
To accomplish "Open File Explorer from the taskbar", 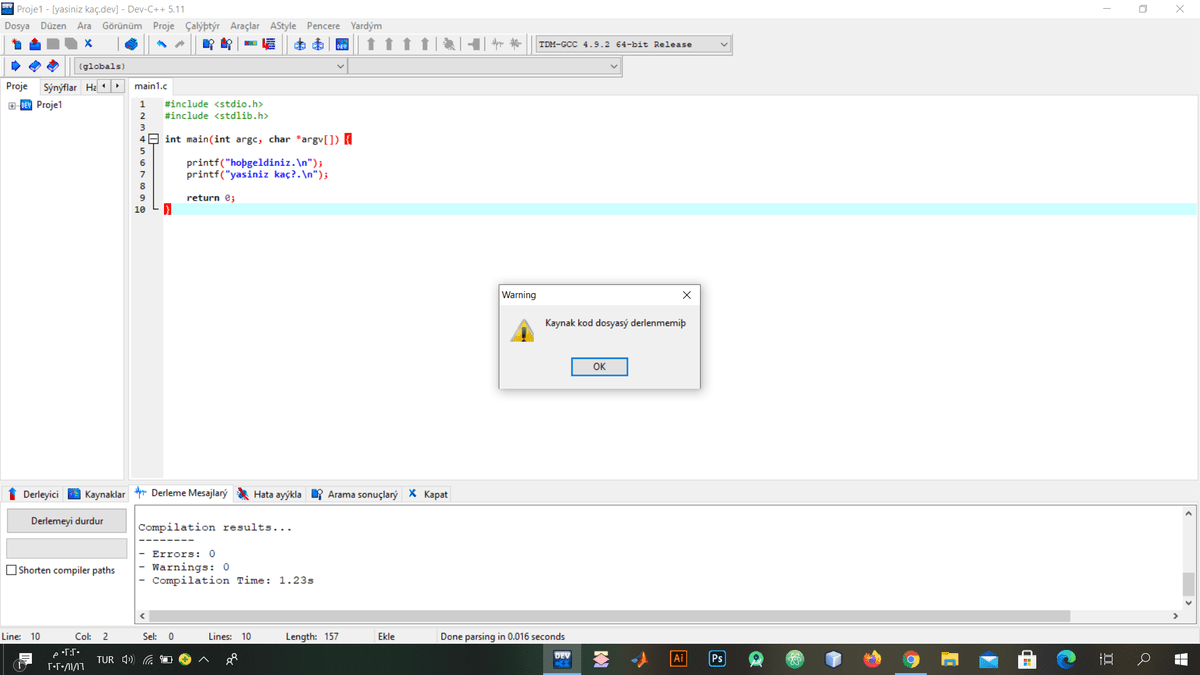I will click(950, 659).
